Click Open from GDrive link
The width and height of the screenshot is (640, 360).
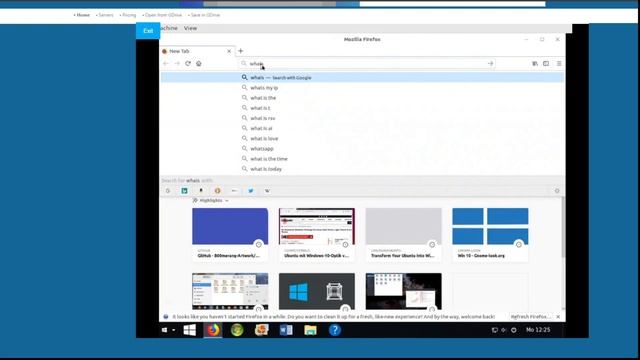pos(162,15)
